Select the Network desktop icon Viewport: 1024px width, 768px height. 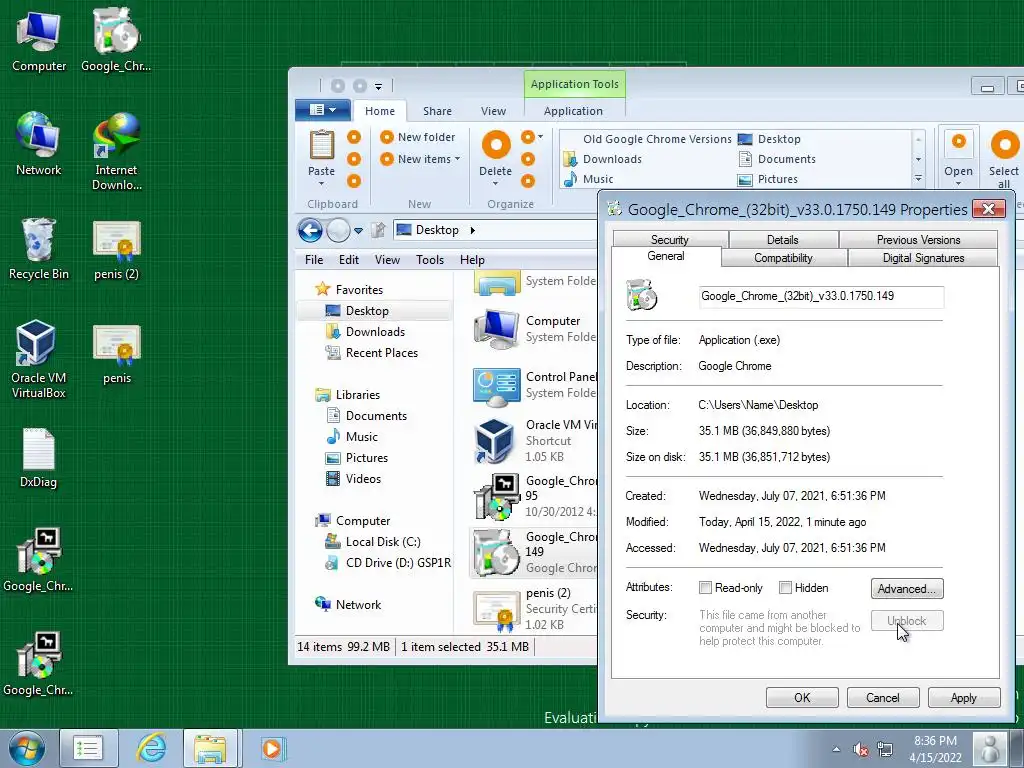click(39, 144)
